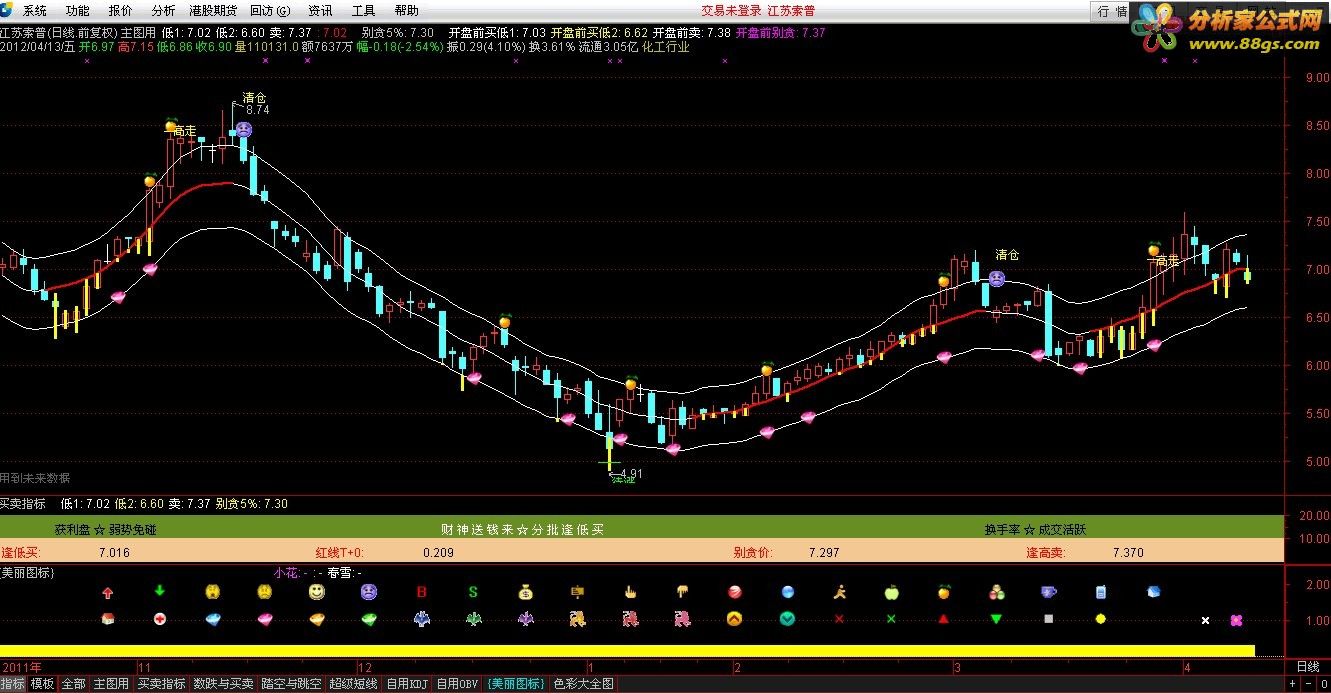
Task: Click the wooden signpost icon
Action: point(578,592)
